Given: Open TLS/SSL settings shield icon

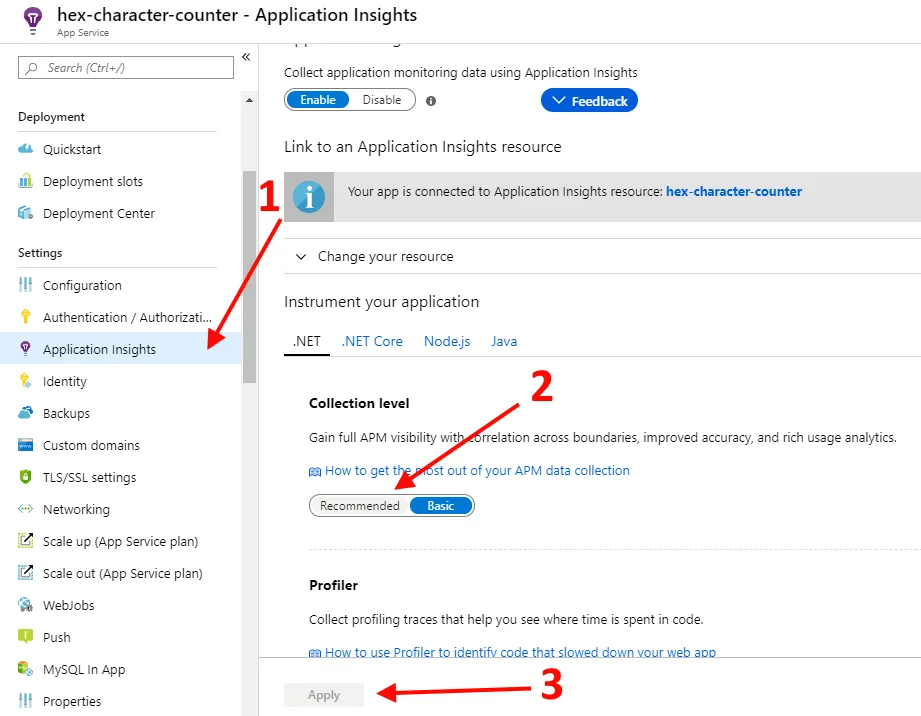Looking at the screenshot, I should pyautogui.click(x=26, y=478).
